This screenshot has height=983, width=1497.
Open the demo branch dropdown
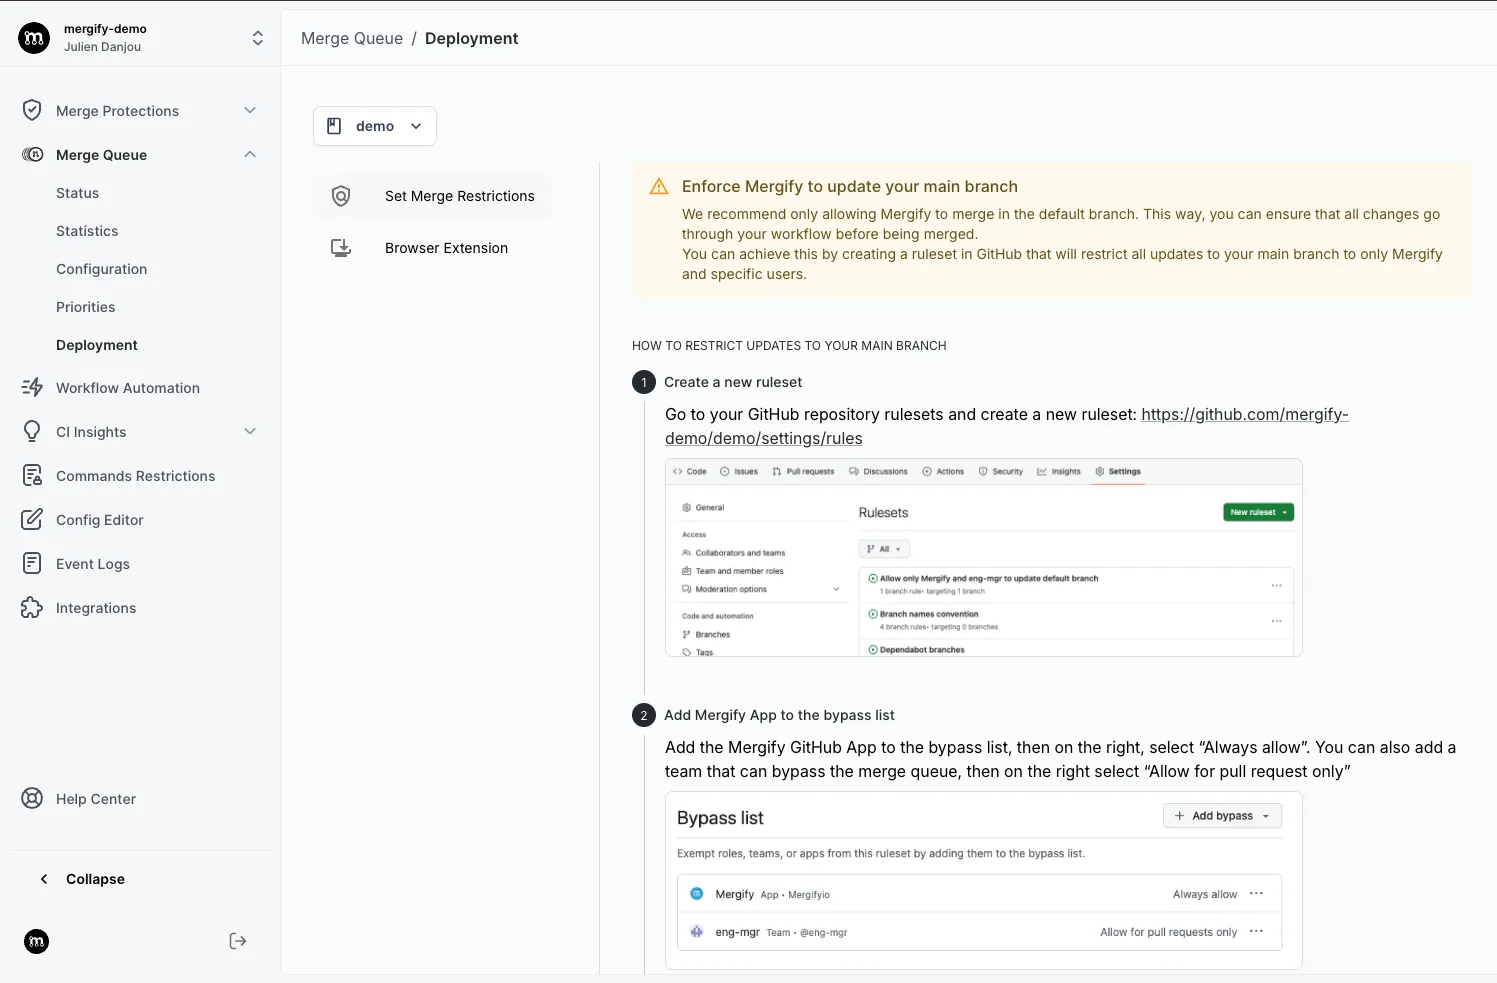pos(375,125)
